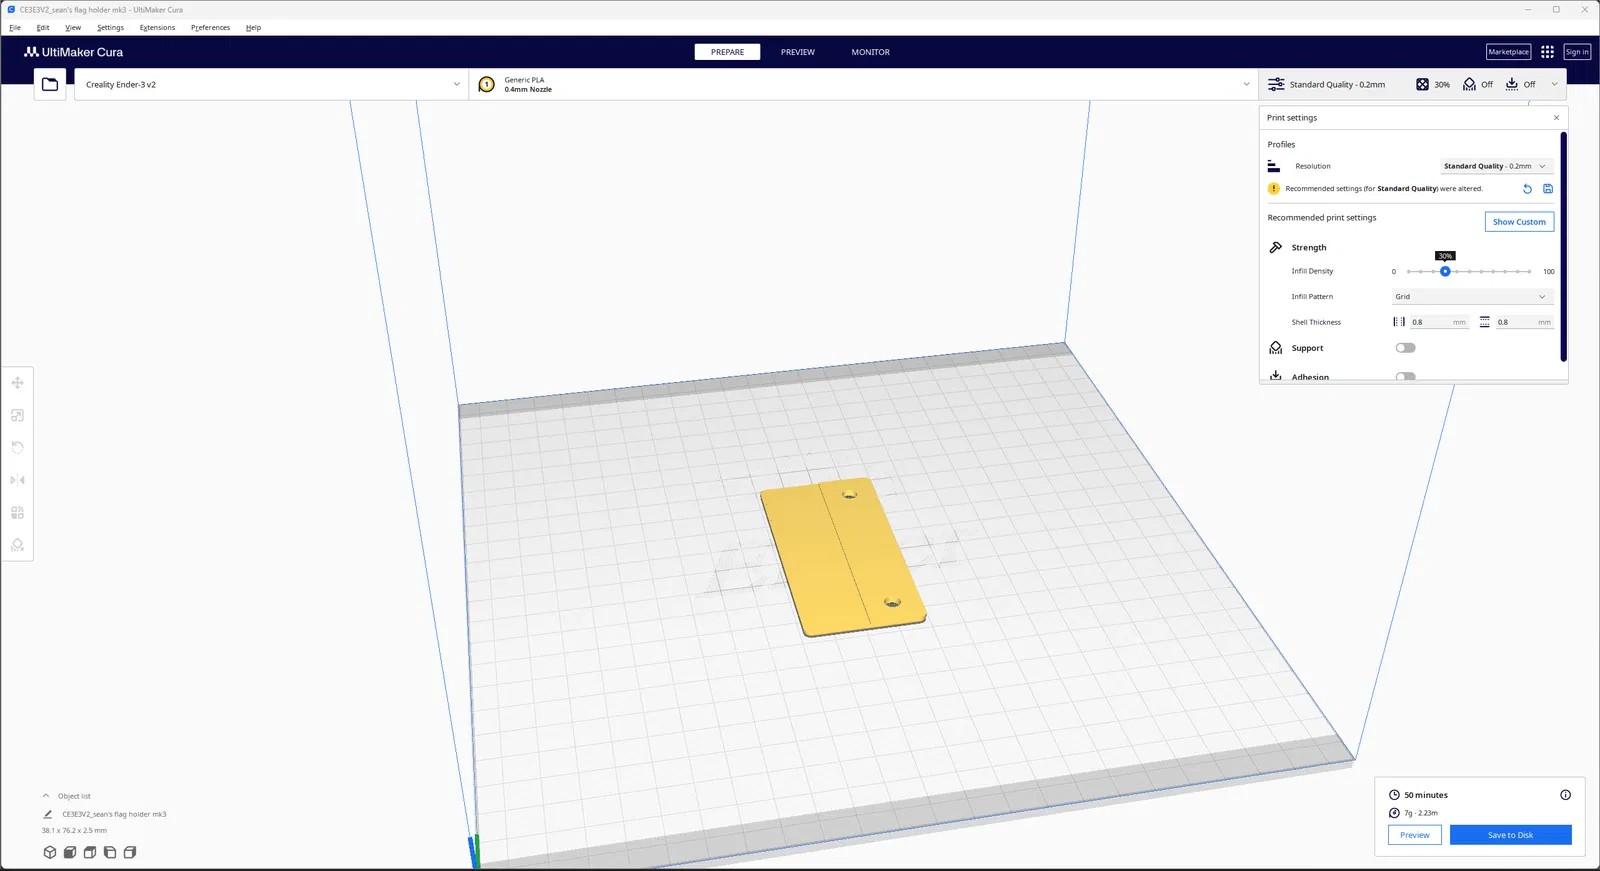Select the Support Blocker tool
1600x871 pixels.
(17, 545)
